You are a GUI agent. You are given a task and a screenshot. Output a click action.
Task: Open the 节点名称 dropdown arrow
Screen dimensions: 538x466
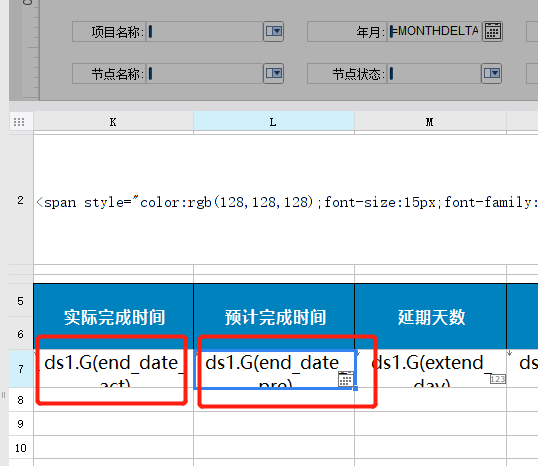pos(273,73)
